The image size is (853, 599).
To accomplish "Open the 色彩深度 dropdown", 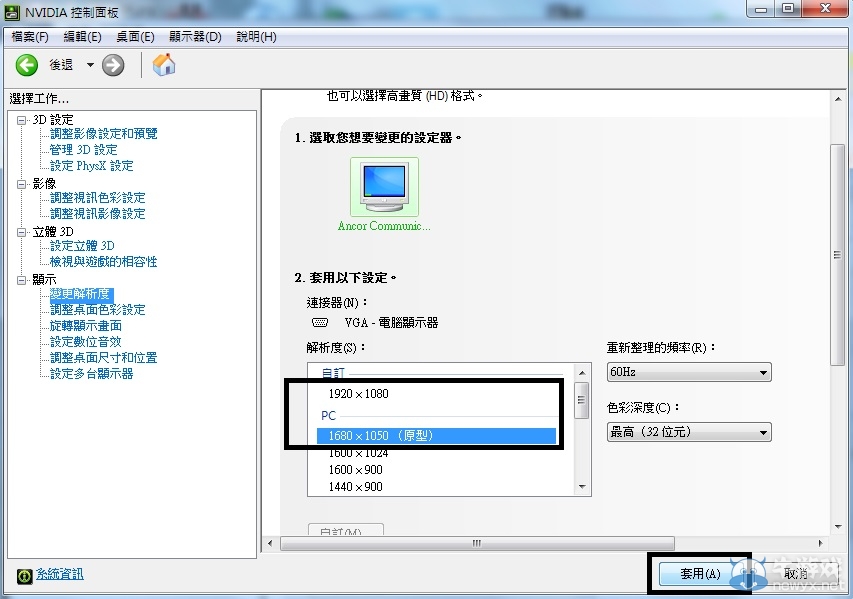I will [x=689, y=432].
